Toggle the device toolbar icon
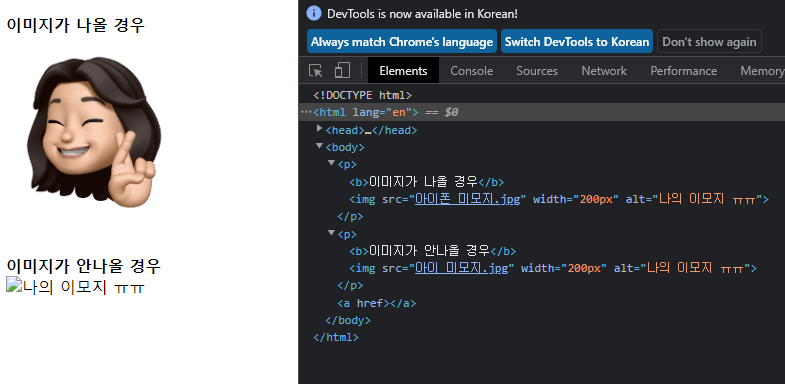The height and width of the screenshot is (384, 785). pos(342,71)
